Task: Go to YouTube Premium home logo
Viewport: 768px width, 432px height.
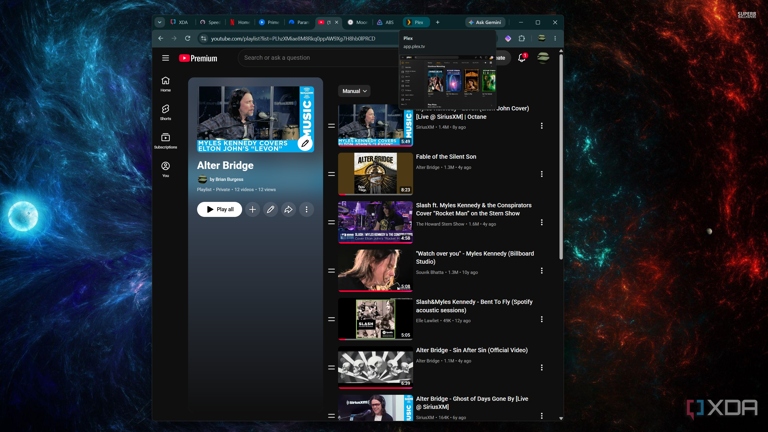Action: click(x=198, y=58)
